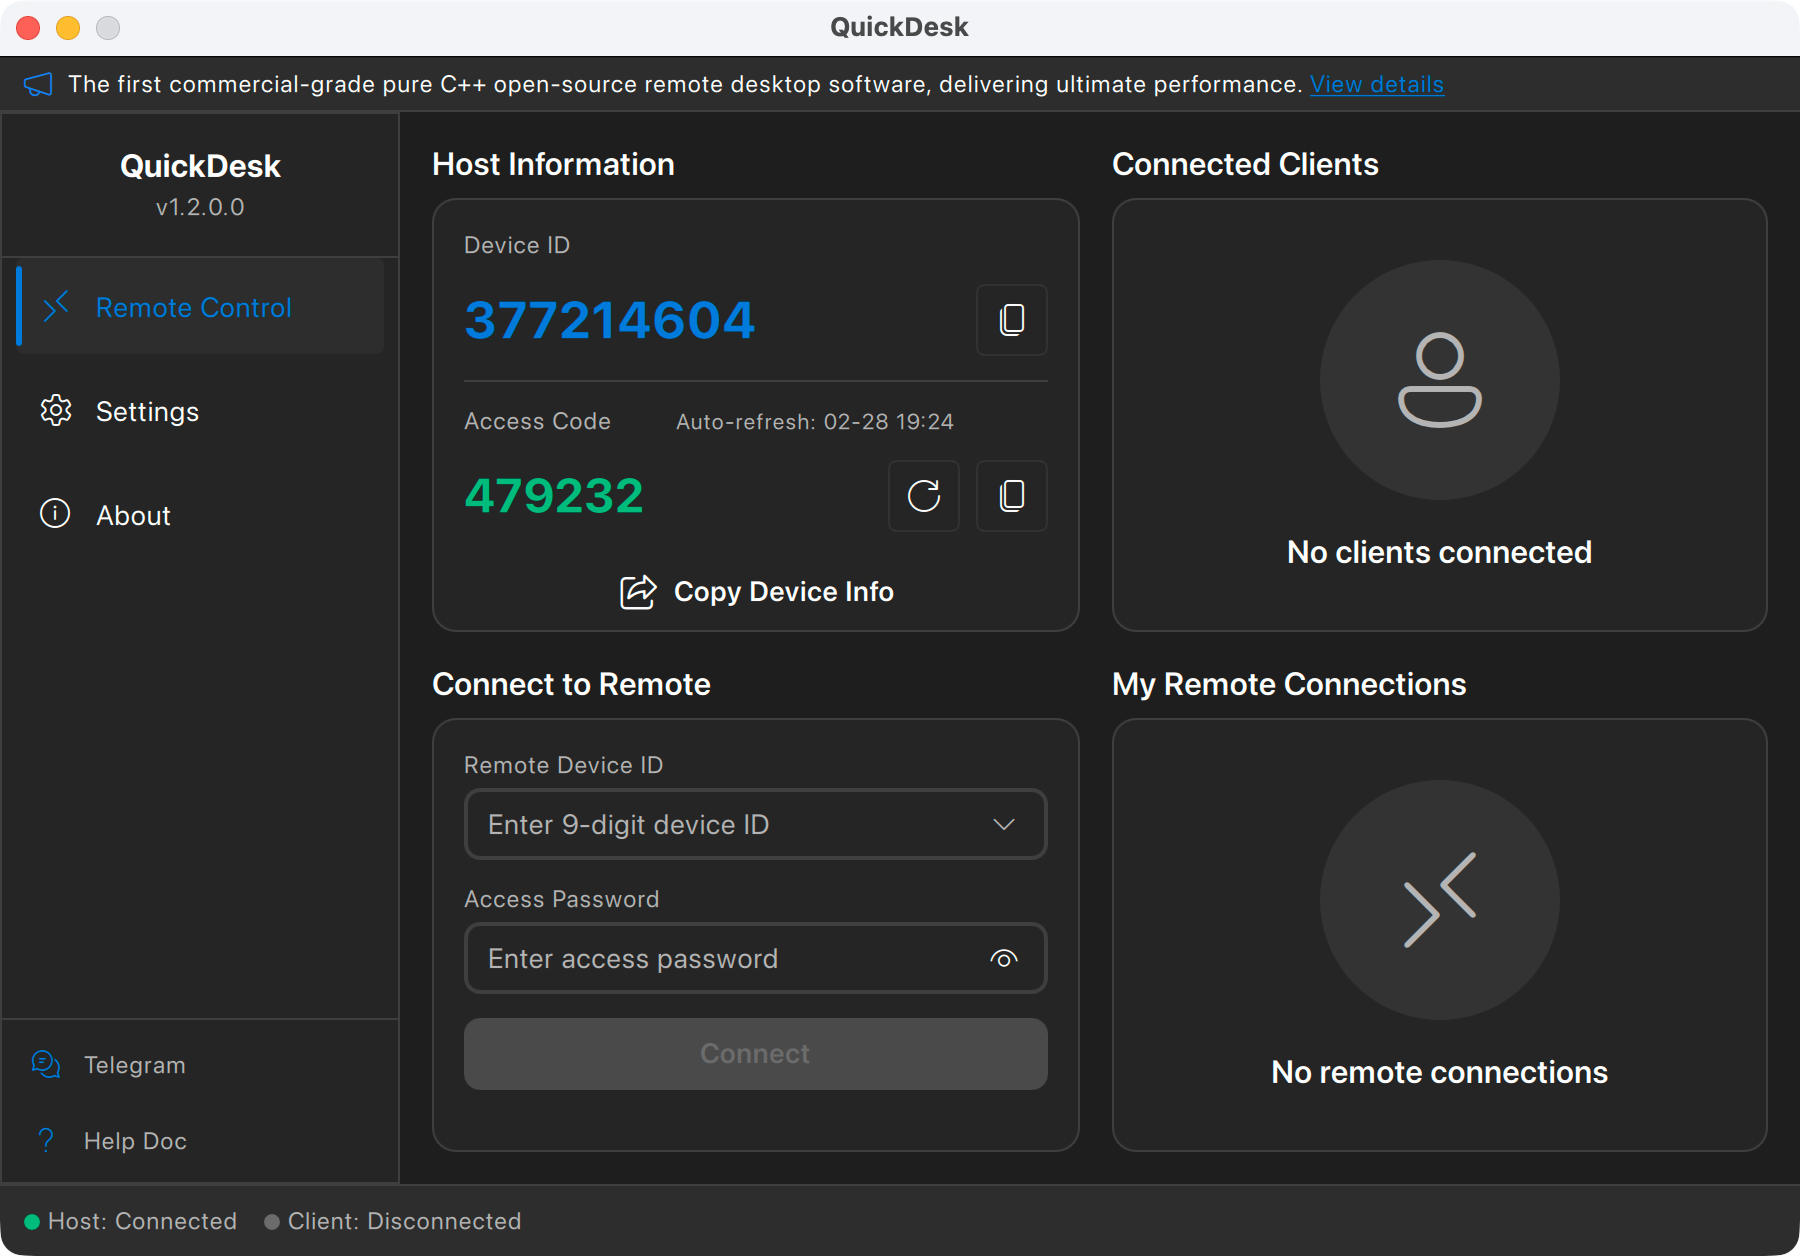Refresh the access code

[x=923, y=496]
